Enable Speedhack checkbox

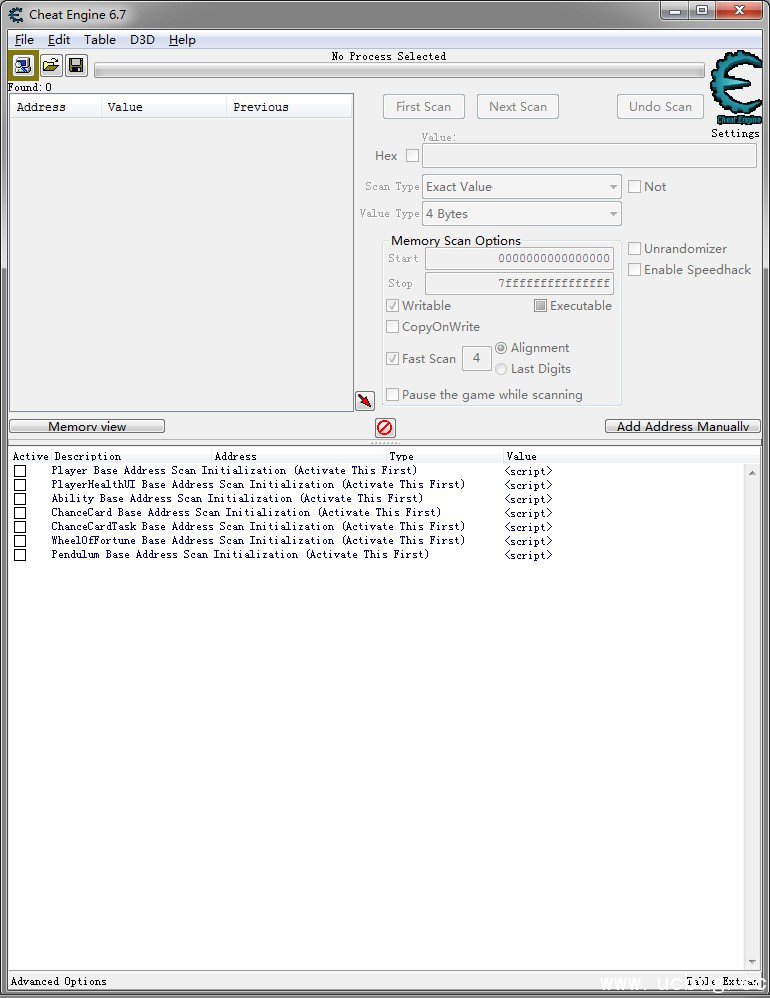click(634, 269)
